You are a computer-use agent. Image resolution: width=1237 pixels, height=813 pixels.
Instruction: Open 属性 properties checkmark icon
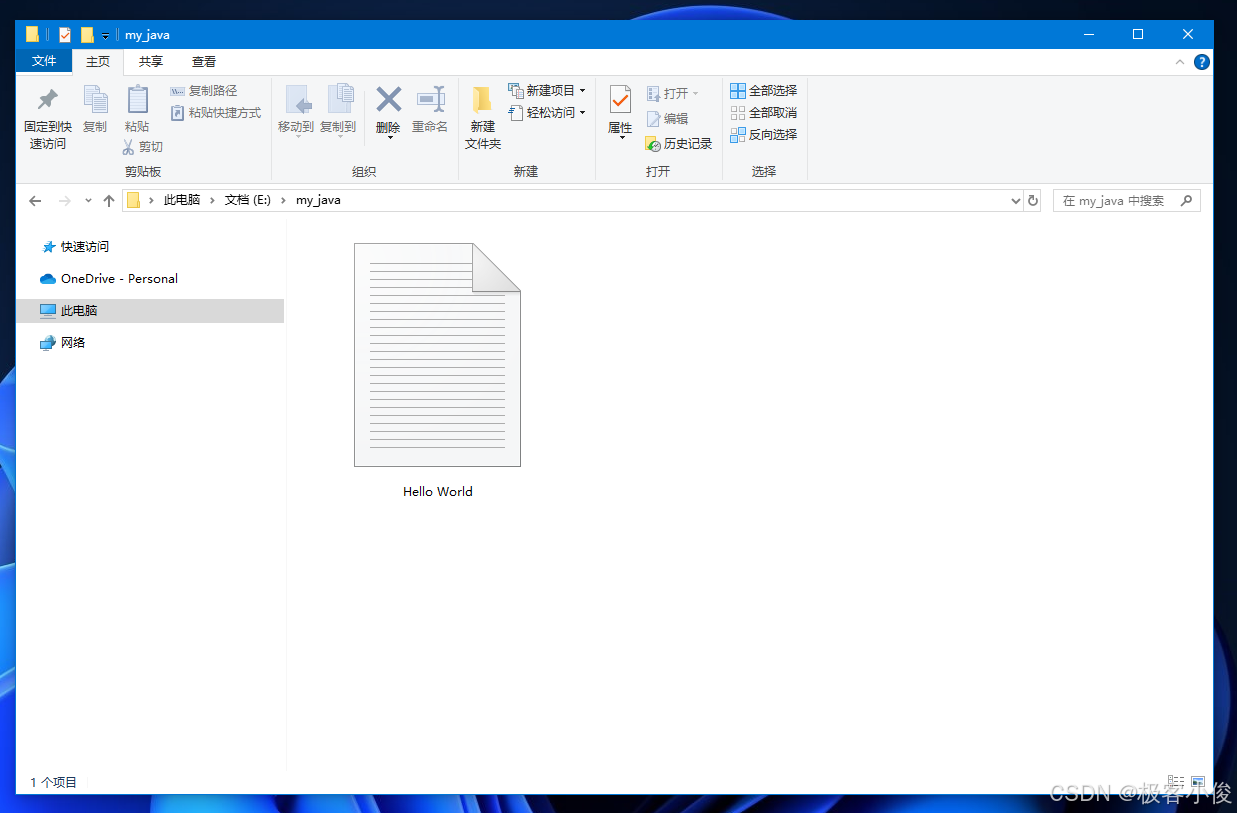coord(620,100)
